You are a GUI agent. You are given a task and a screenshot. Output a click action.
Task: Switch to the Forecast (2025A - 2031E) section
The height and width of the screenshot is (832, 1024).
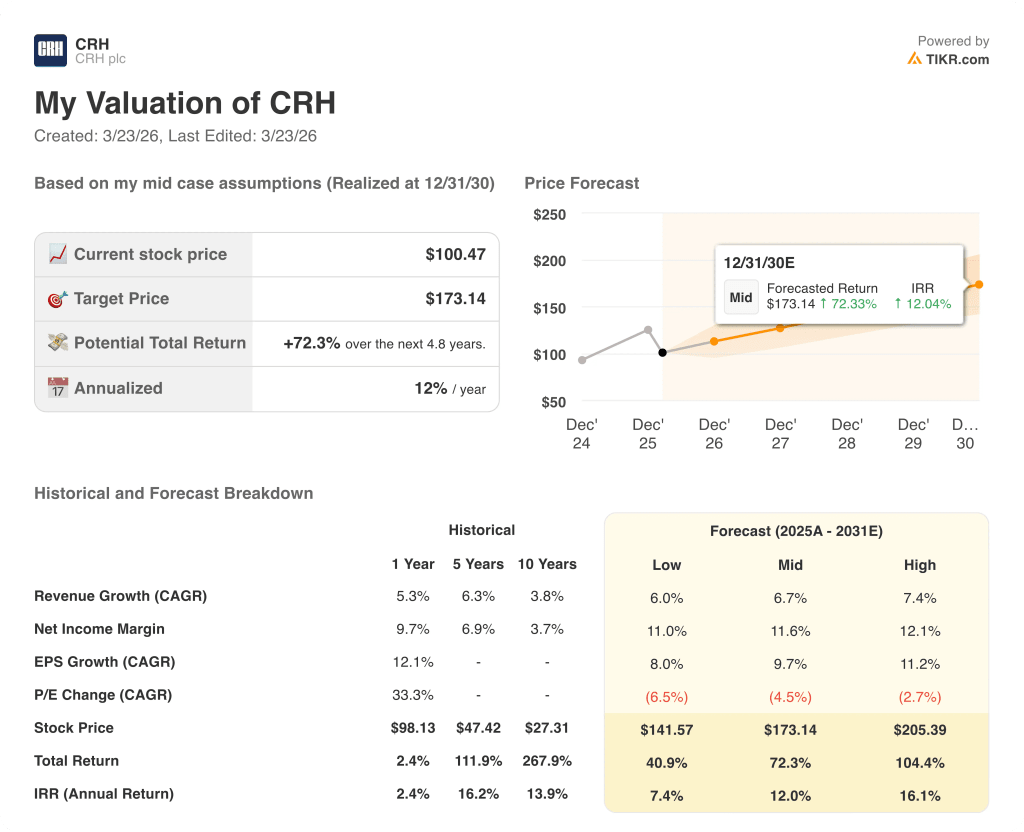click(x=797, y=531)
